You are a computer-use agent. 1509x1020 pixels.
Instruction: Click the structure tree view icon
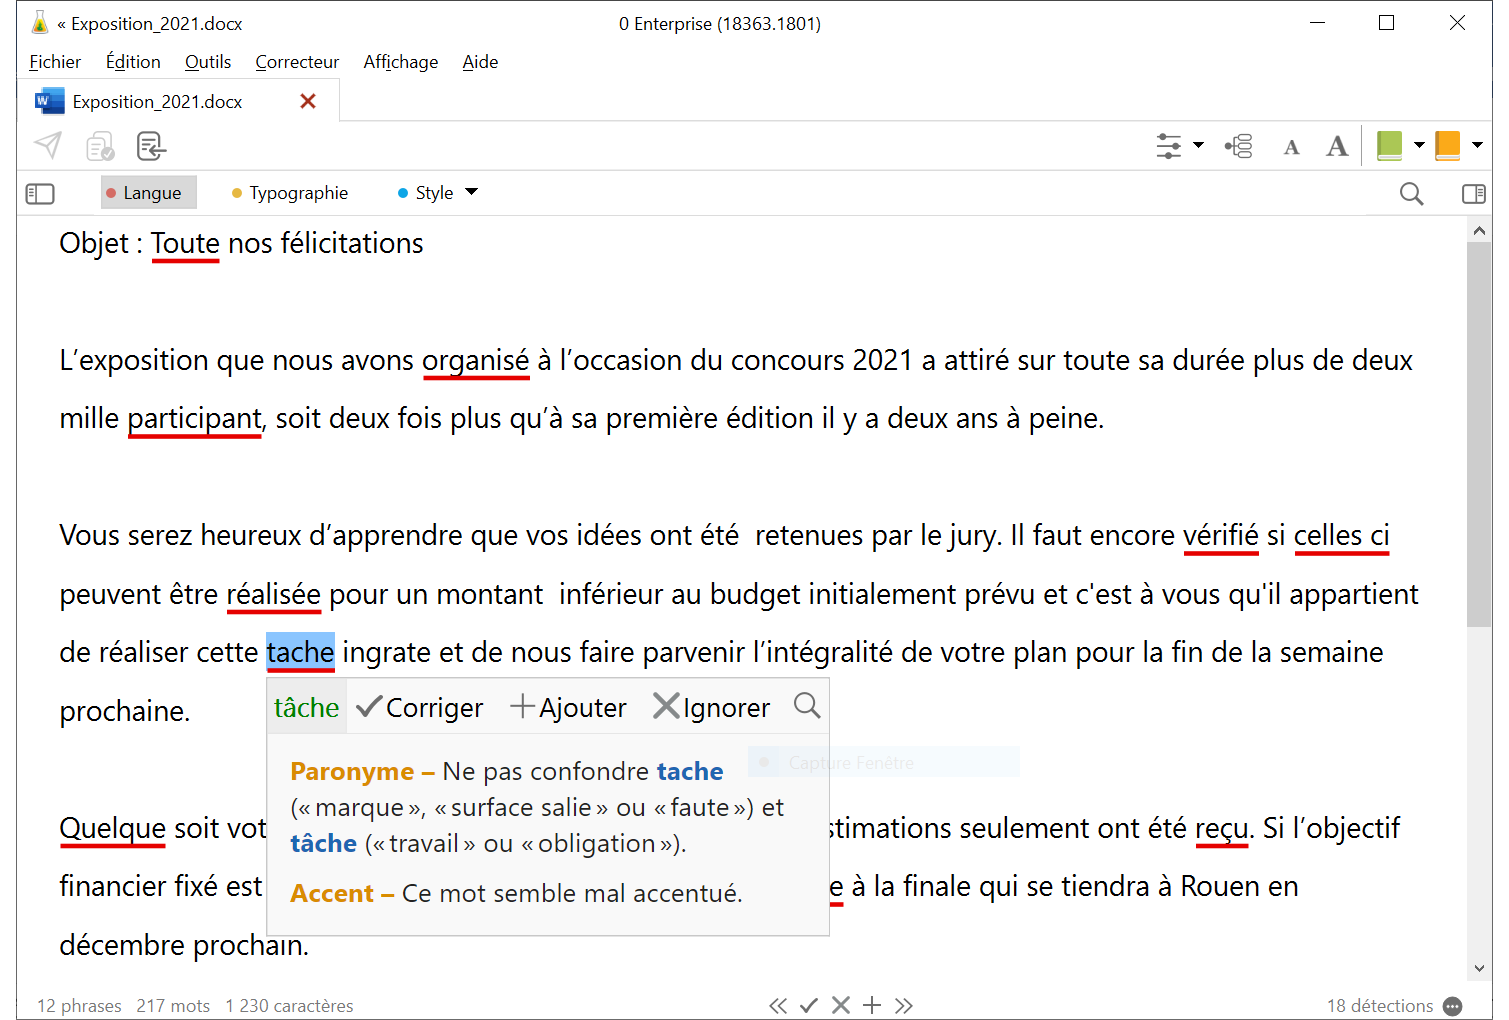tap(1239, 146)
